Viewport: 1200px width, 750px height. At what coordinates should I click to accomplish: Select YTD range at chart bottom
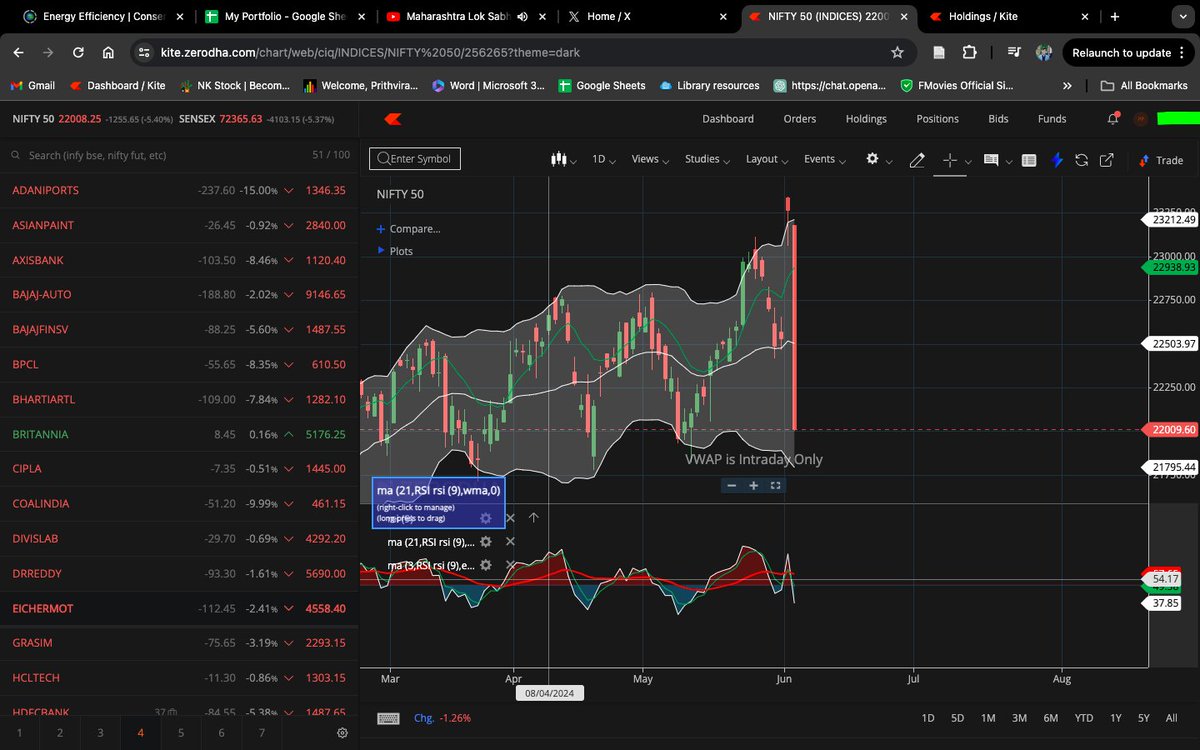click(x=1083, y=718)
